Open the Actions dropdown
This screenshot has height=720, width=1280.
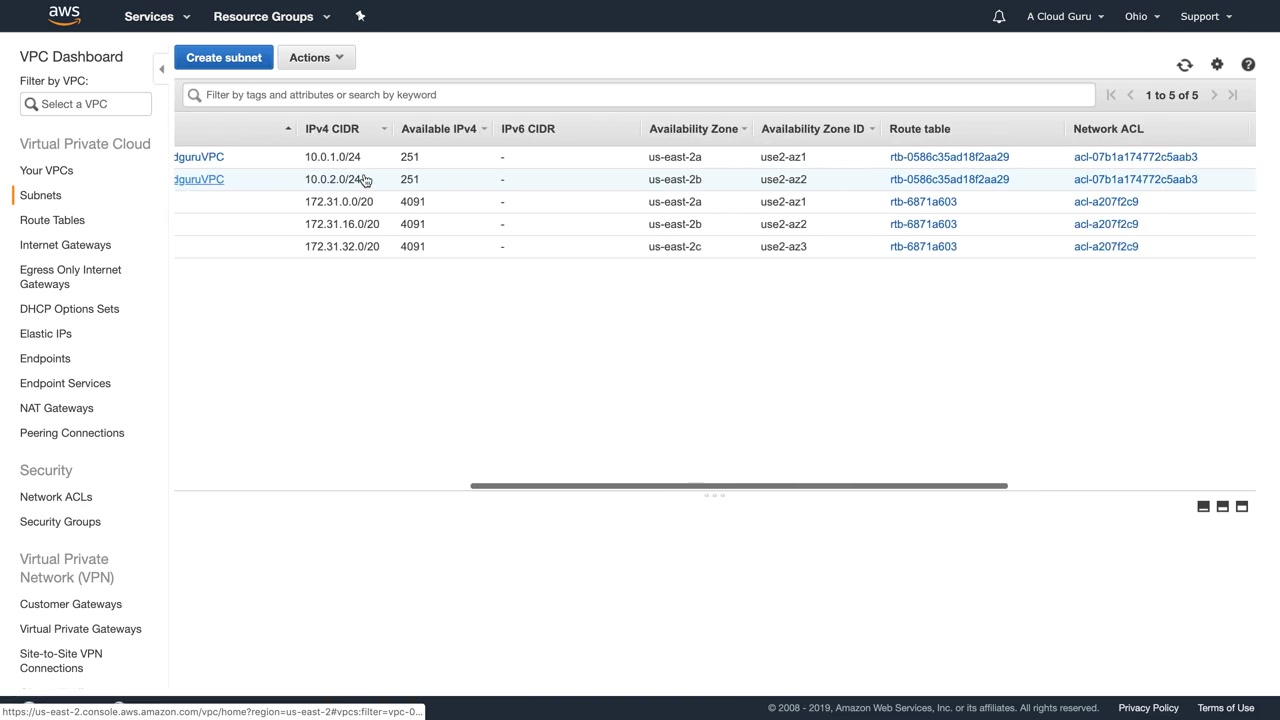(x=316, y=57)
